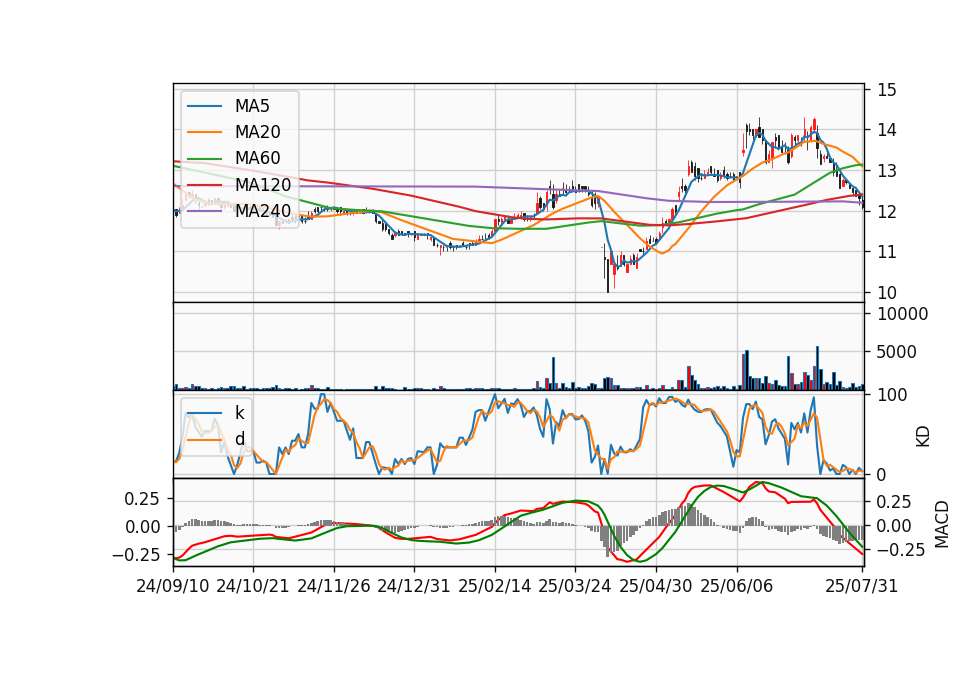Click the 25/04/30 date axis label
Screen dimensions: 960x690
656,586
